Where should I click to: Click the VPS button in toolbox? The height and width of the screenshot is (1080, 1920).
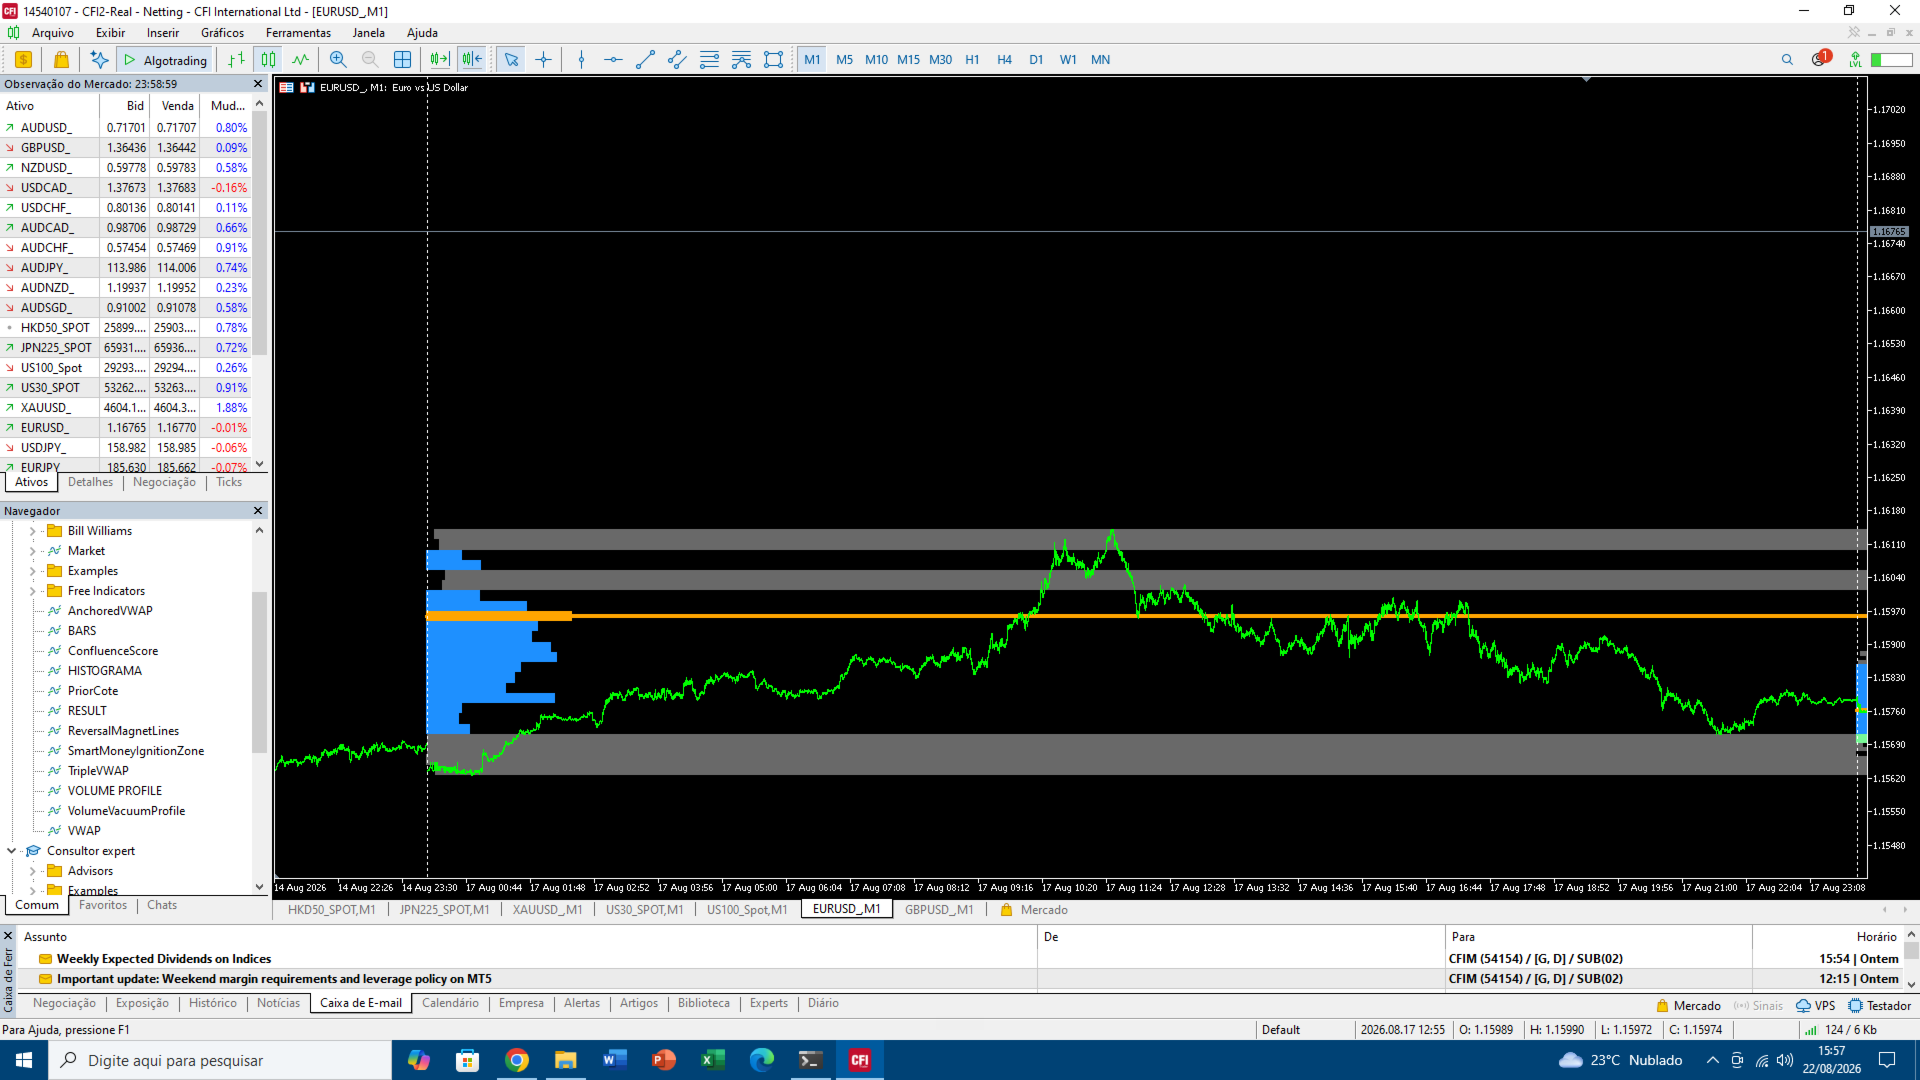(1816, 1006)
